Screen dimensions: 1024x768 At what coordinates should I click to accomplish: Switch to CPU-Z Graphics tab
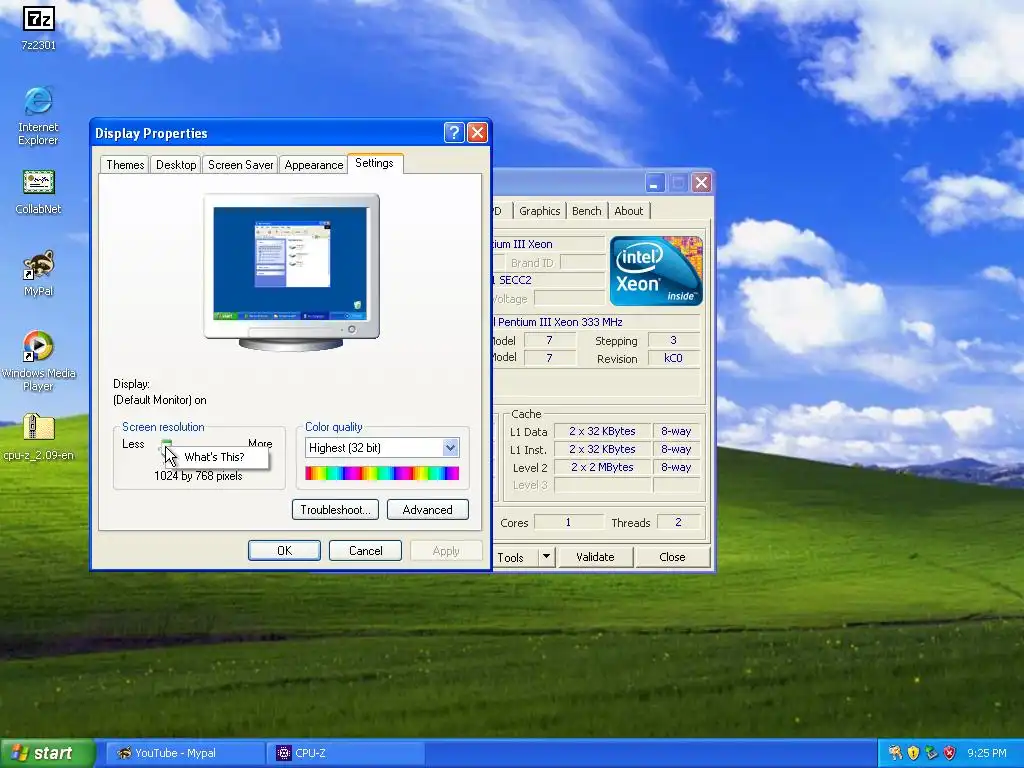click(x=539, y=211)
